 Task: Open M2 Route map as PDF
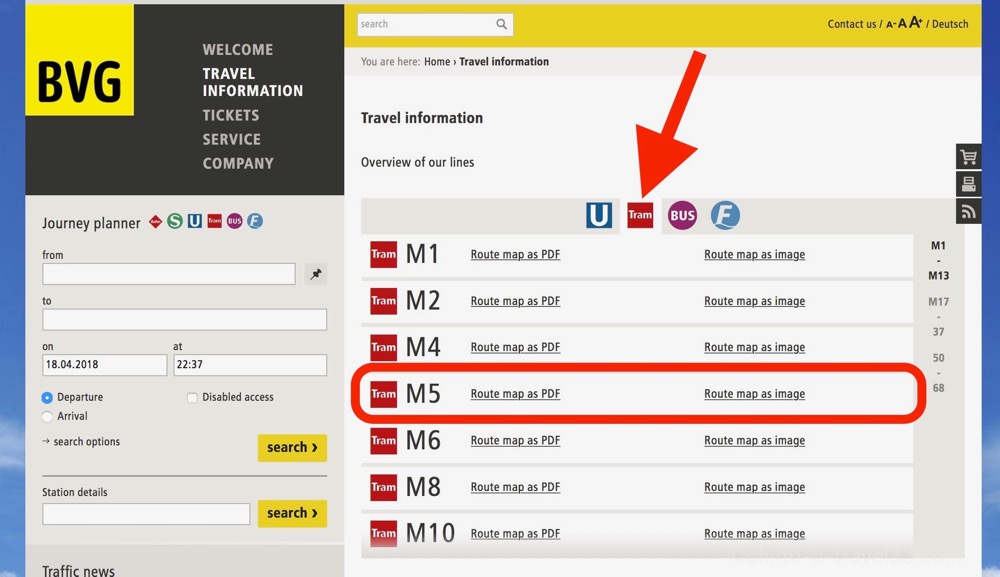point(515,301)
